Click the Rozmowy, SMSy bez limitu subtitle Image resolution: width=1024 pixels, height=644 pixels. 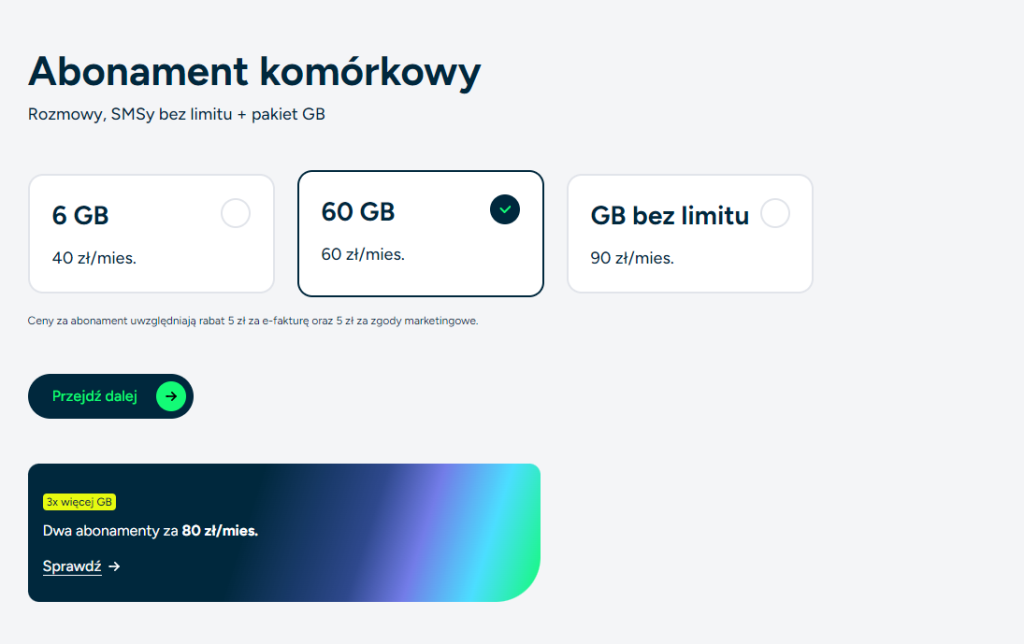click(x=176, y=114)
